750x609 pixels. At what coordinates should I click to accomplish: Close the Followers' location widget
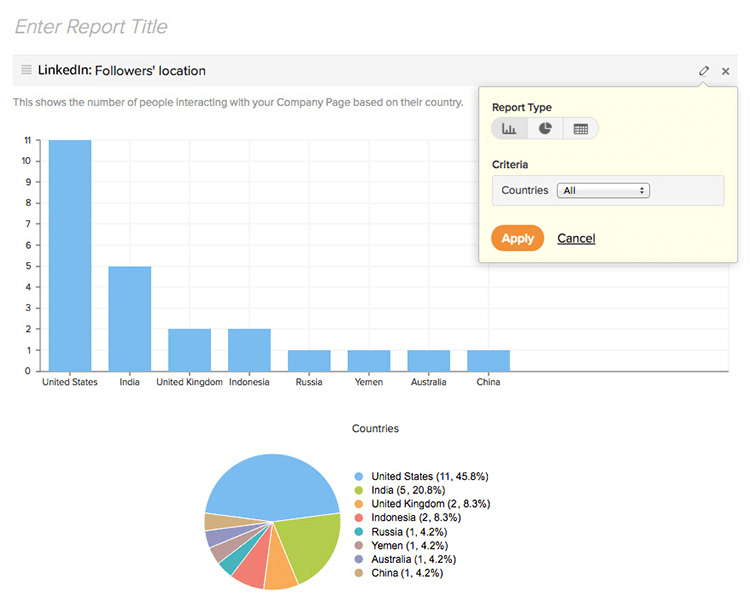pos(726,71)
